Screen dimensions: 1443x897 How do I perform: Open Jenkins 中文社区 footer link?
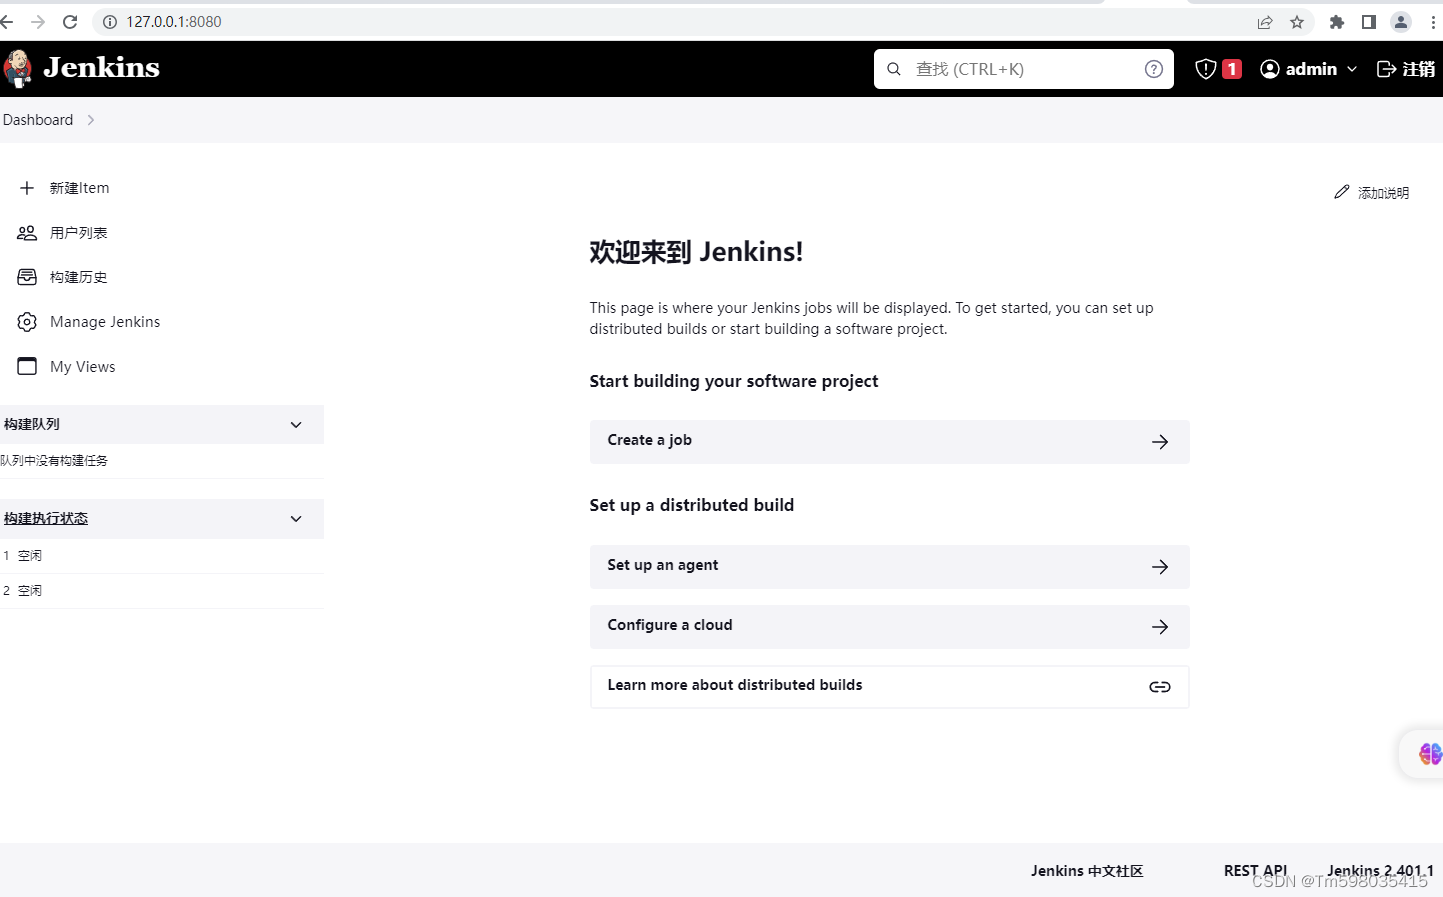pos(1087,871)
